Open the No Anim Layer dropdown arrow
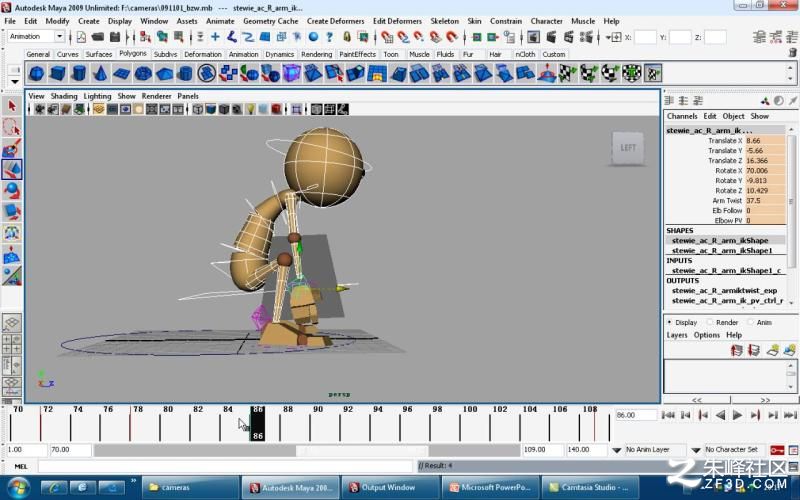This screenshot has width=800, height=500. (x=616, y=450)
